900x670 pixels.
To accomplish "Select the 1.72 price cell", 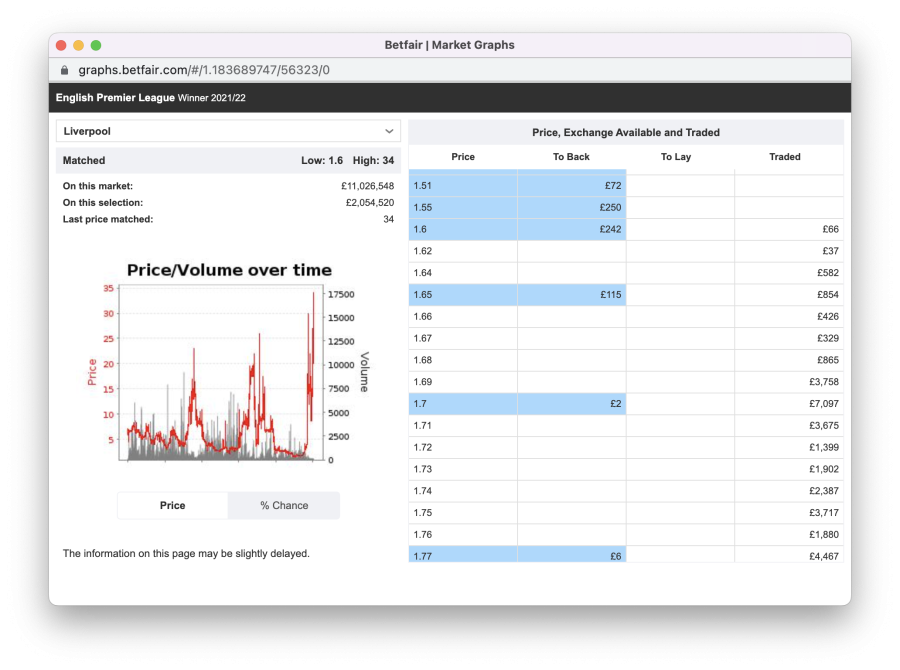I will point(463,447).
